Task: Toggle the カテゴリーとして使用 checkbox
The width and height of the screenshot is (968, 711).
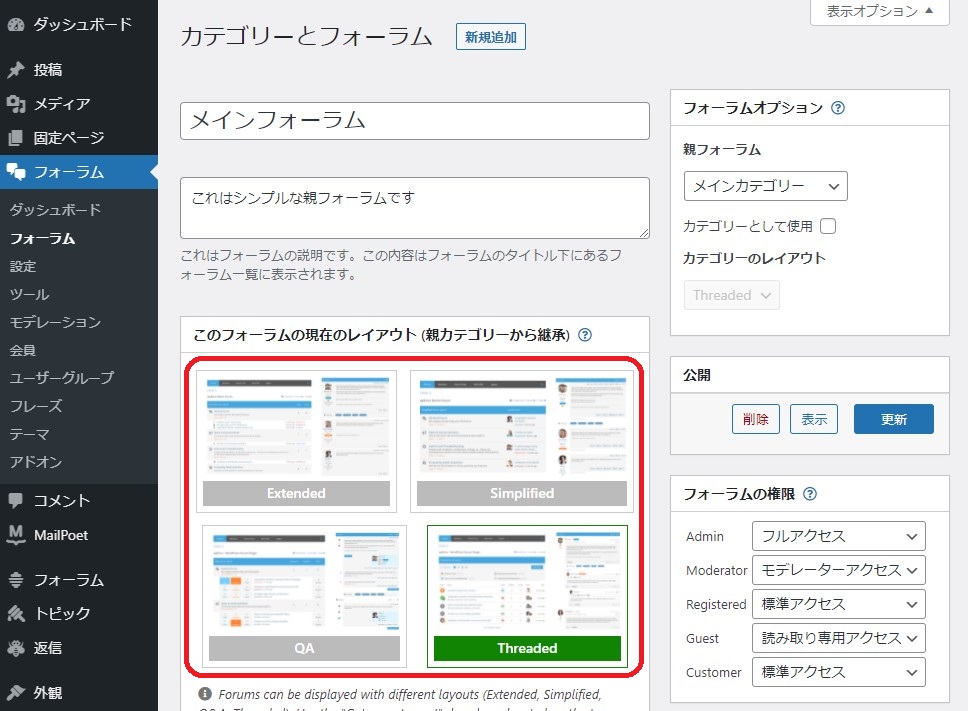Action: point(828,226)
